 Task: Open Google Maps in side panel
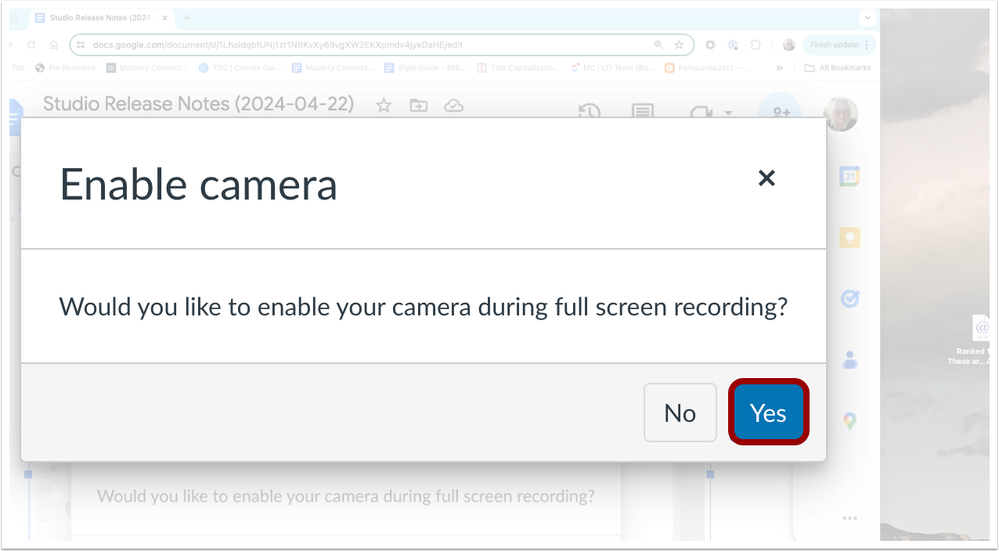click(x=849, y=420)
